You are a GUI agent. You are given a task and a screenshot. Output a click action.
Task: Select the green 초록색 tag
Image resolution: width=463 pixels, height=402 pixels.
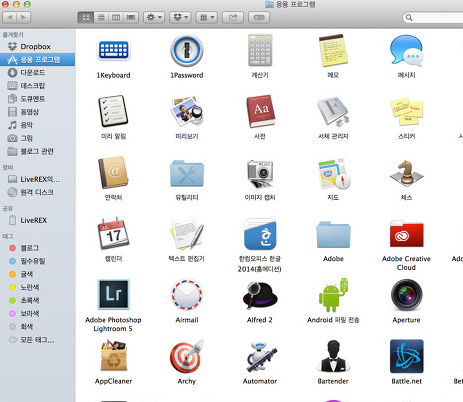click(37, 300)
